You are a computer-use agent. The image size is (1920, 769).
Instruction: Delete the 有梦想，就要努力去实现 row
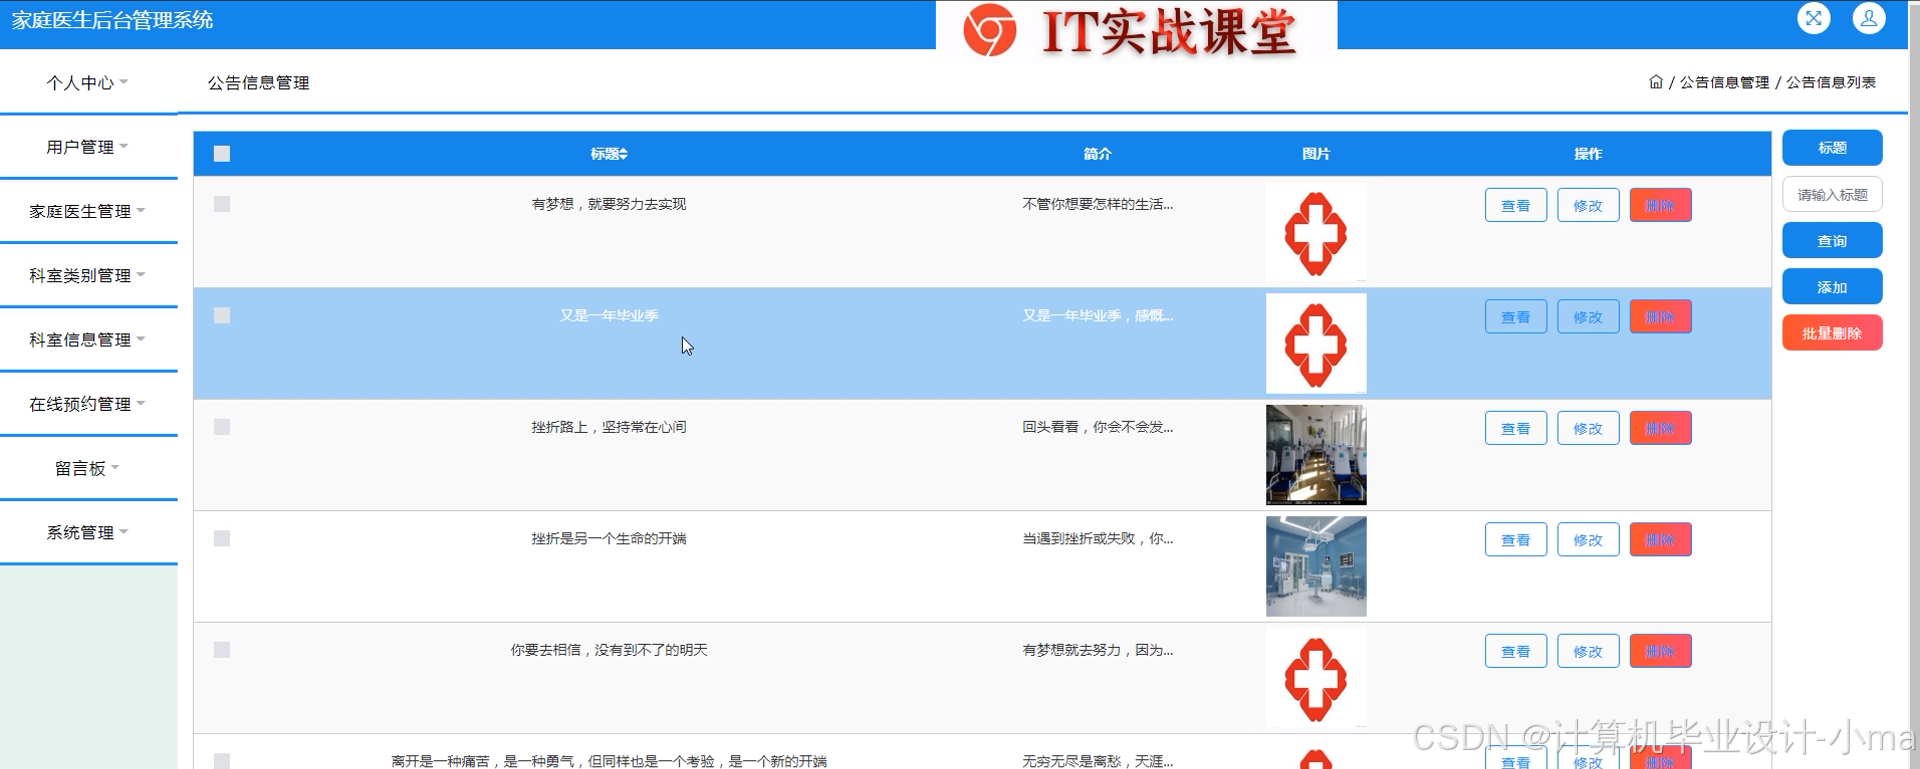pos(1660,205)
